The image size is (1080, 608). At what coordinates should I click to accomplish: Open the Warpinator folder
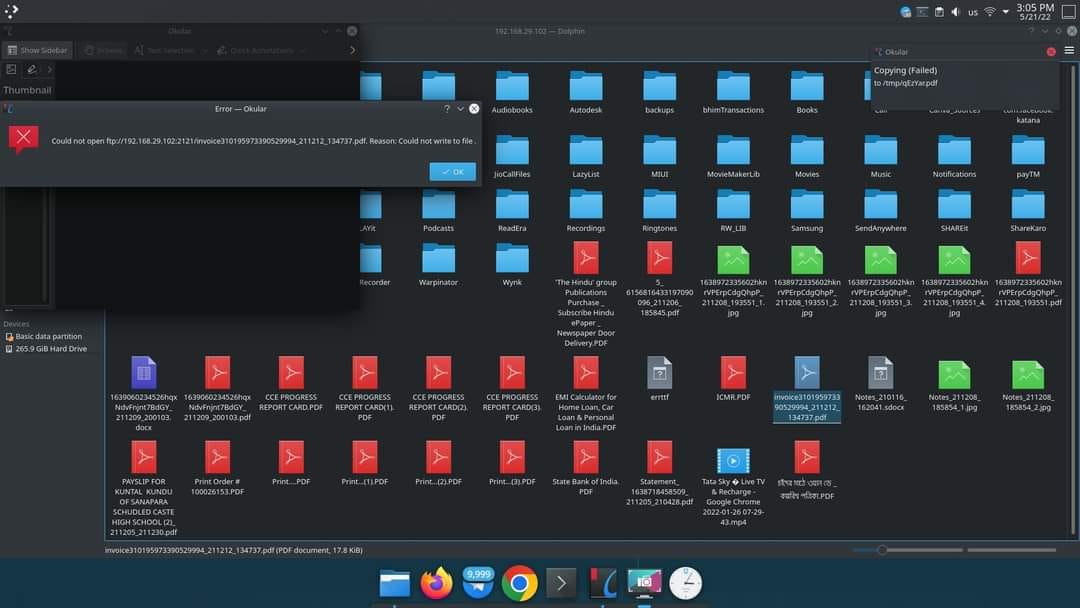click(x=438, y=265)
